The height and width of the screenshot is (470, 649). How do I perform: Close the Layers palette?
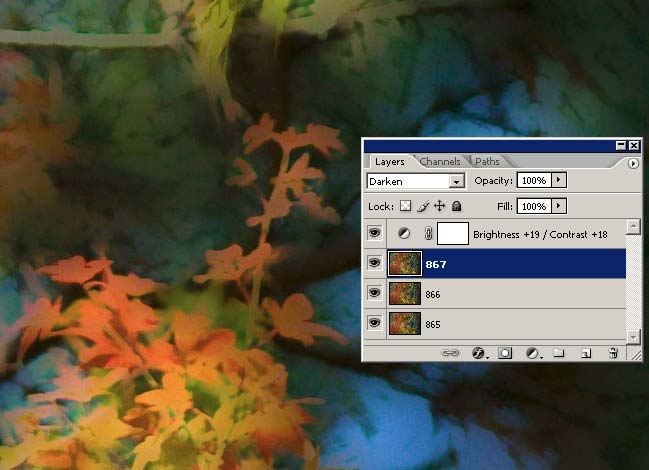[634, 145]
